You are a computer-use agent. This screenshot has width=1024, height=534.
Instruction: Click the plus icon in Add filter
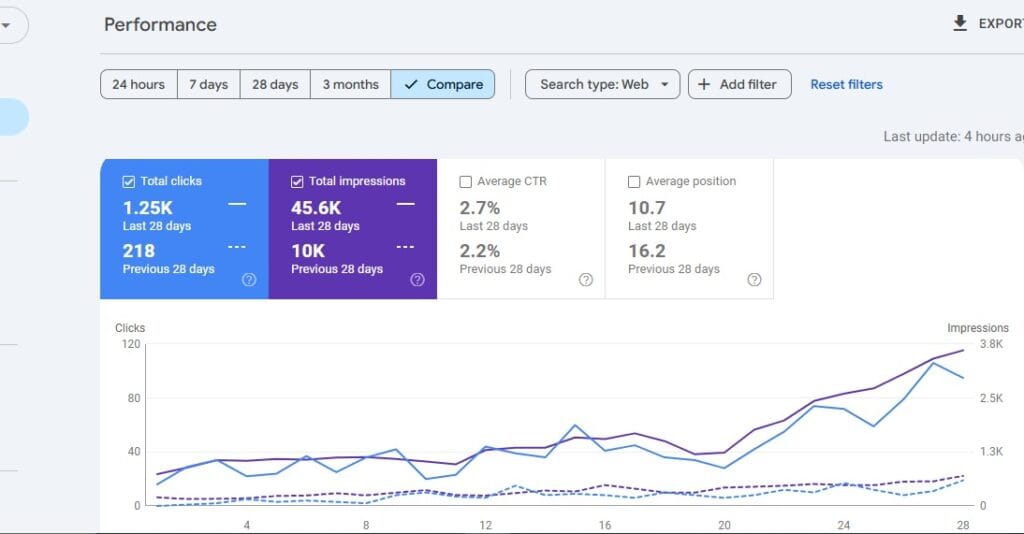tap(704, 85)
